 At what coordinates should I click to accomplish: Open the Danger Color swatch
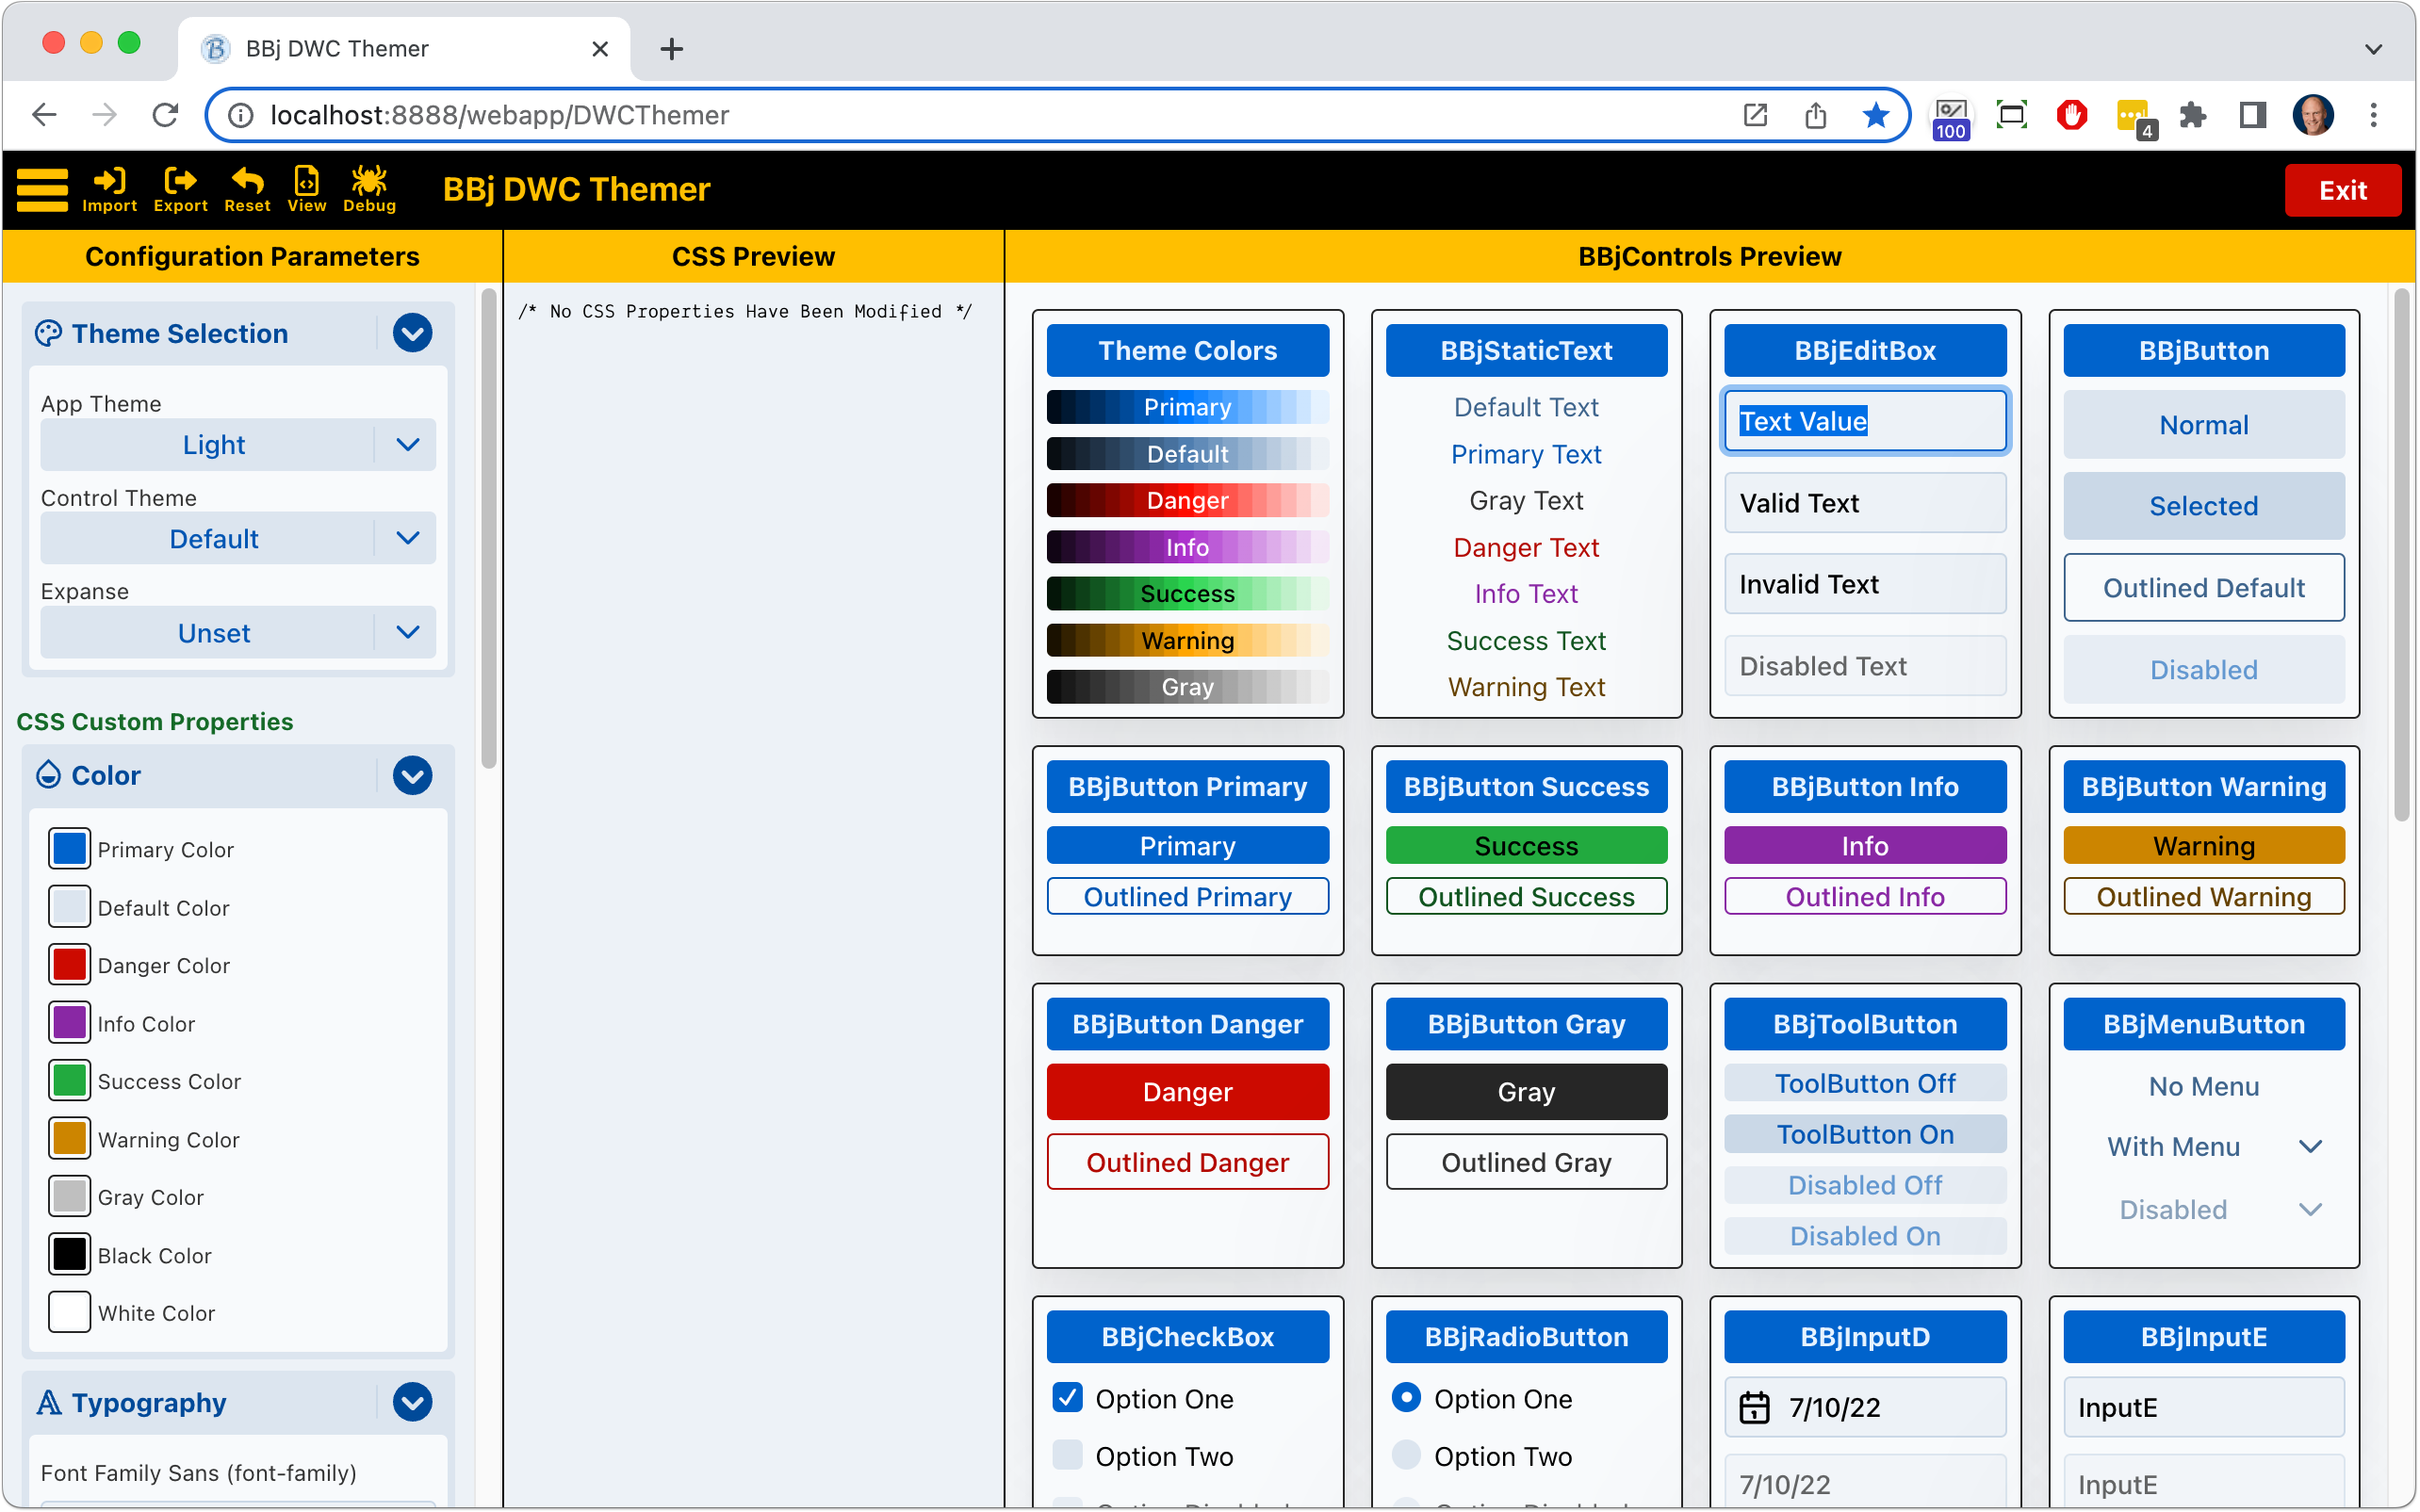(70, 965)
